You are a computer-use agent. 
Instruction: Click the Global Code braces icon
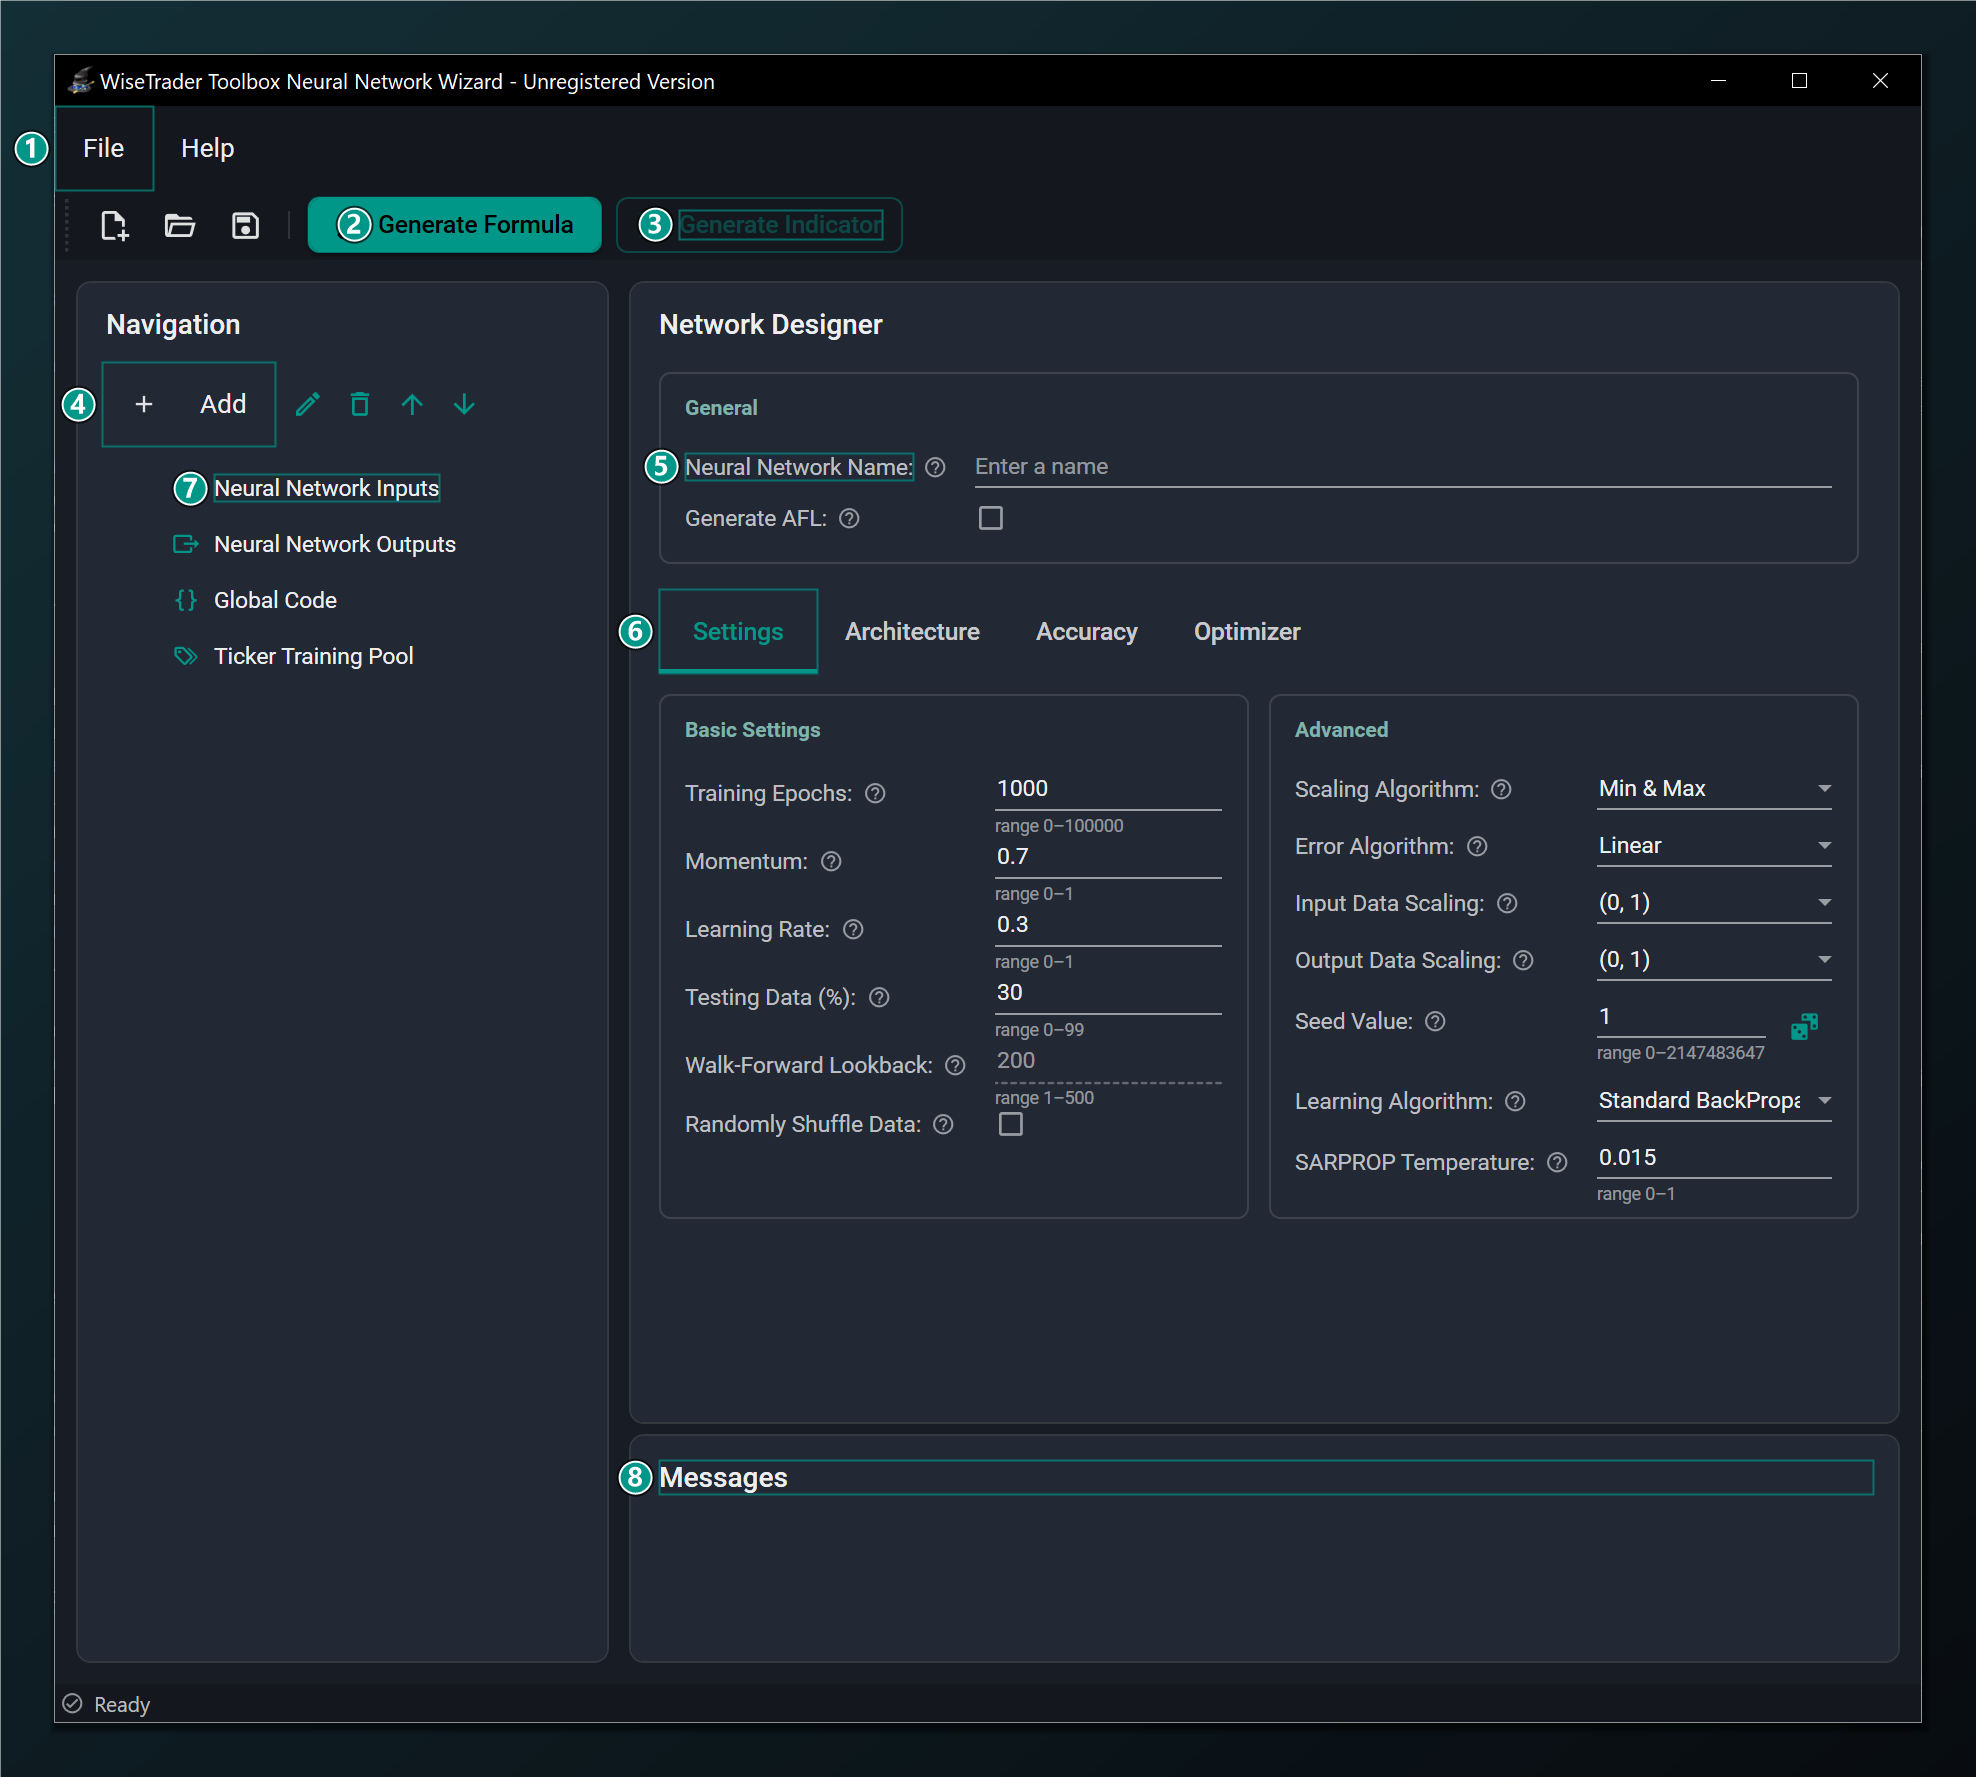point(186,600)
